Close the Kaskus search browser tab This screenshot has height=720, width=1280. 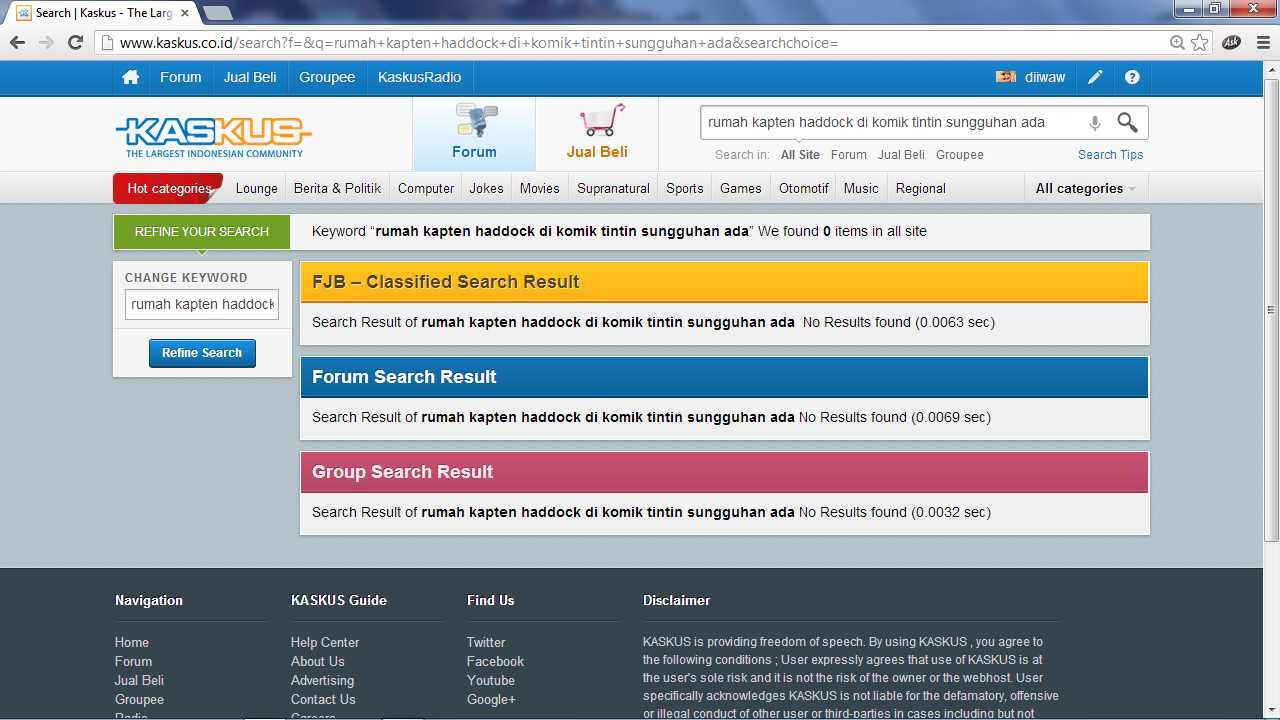tap(185, 13)
